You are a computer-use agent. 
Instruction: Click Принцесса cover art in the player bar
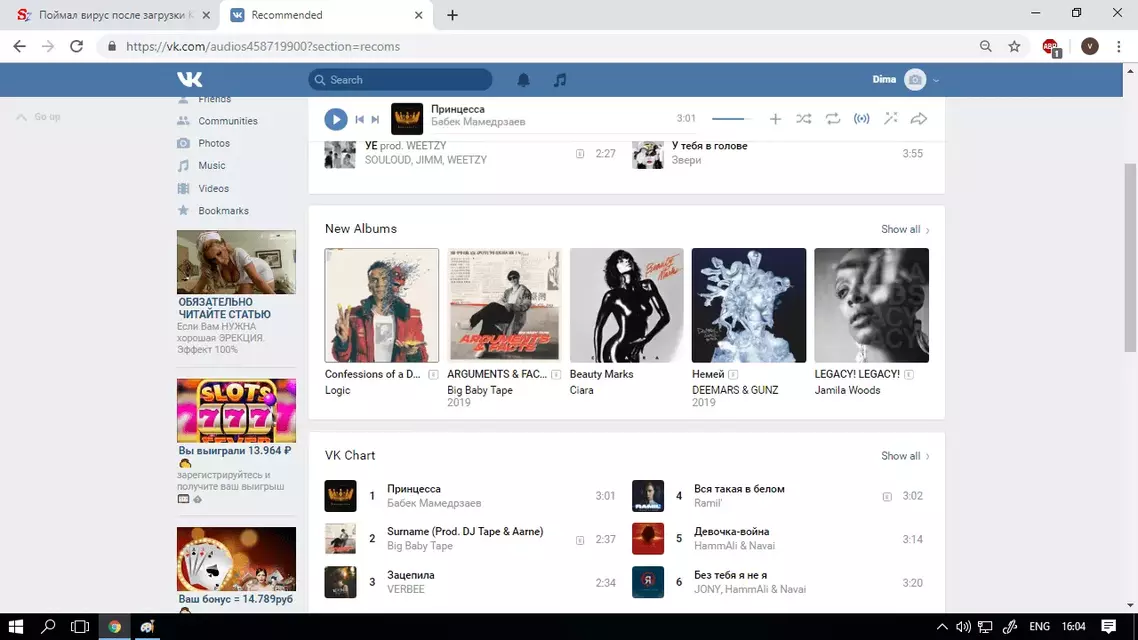407,119
